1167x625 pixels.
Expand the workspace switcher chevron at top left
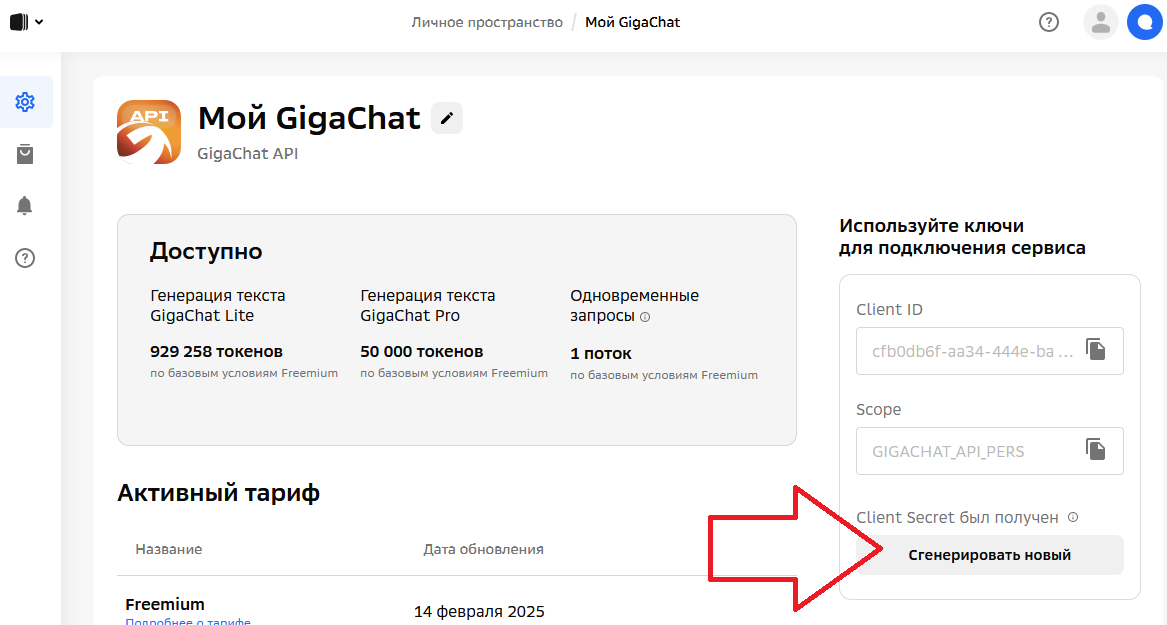point(39,22)
